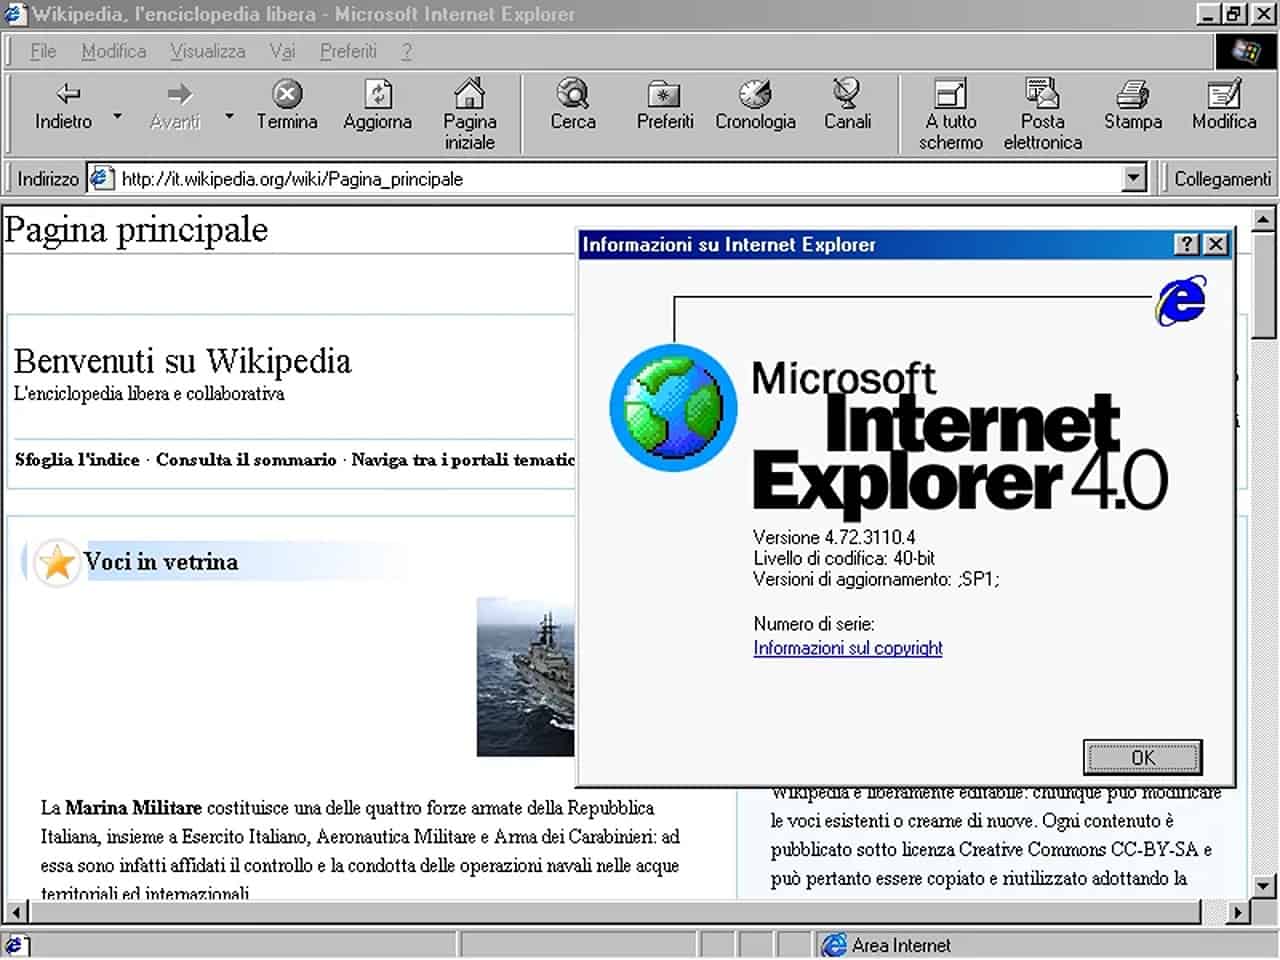The width and height of the screenshot is (1280, 960).
Task: Open the Visualizza menu
Action: coord(207,51)
